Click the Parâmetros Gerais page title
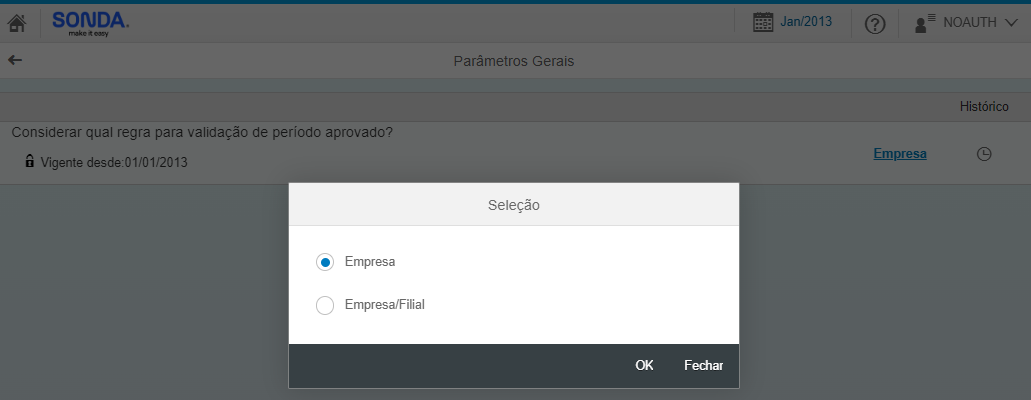This screenshot has height=400, width=1031. [x=514, y=61]
